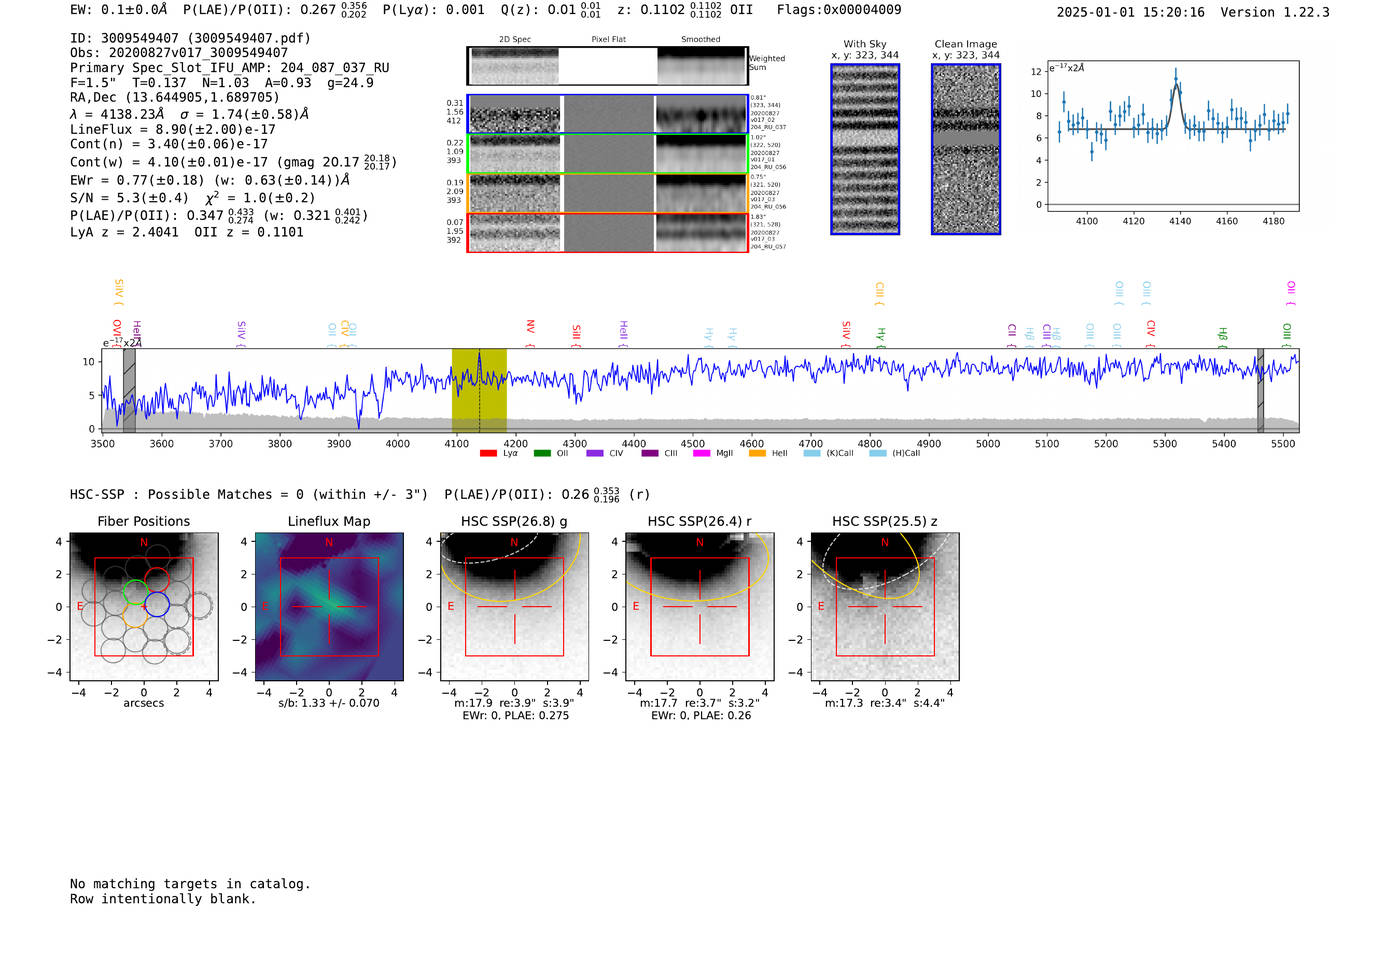Click the red Lyα legend swatch
1400x953 pixels.
point(488,453)
